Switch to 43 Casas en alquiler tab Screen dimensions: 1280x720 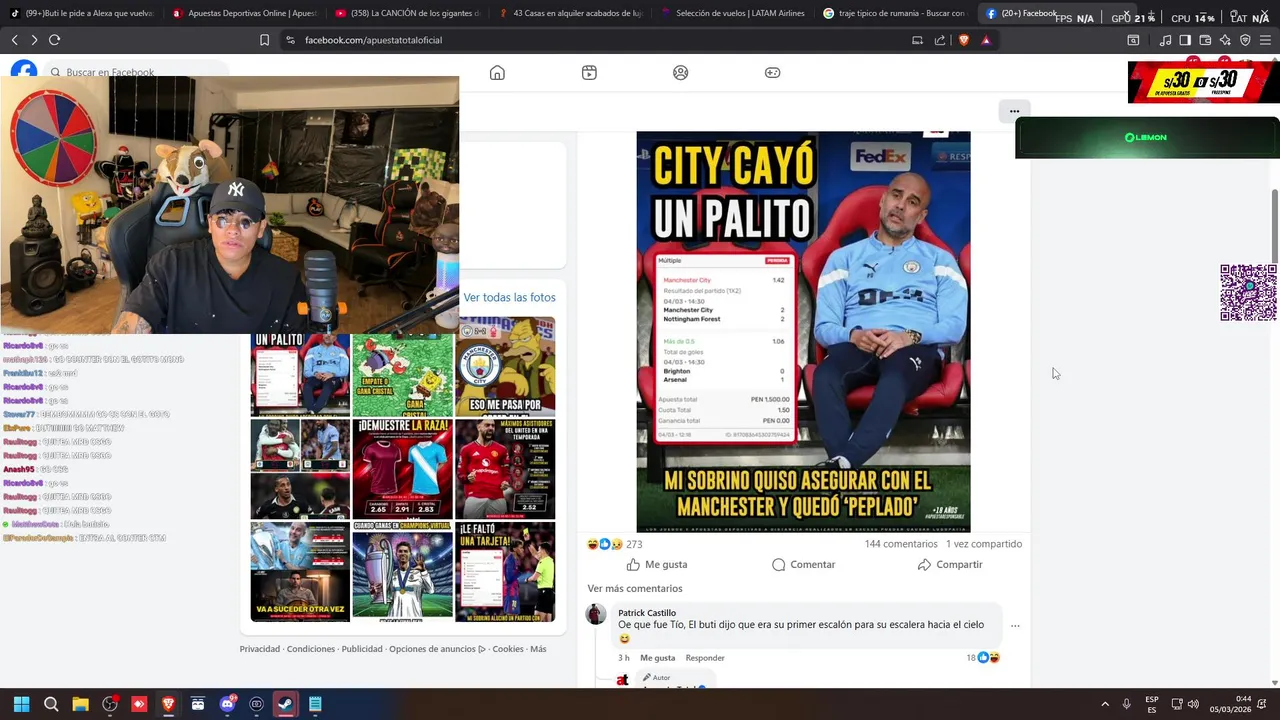570,13
